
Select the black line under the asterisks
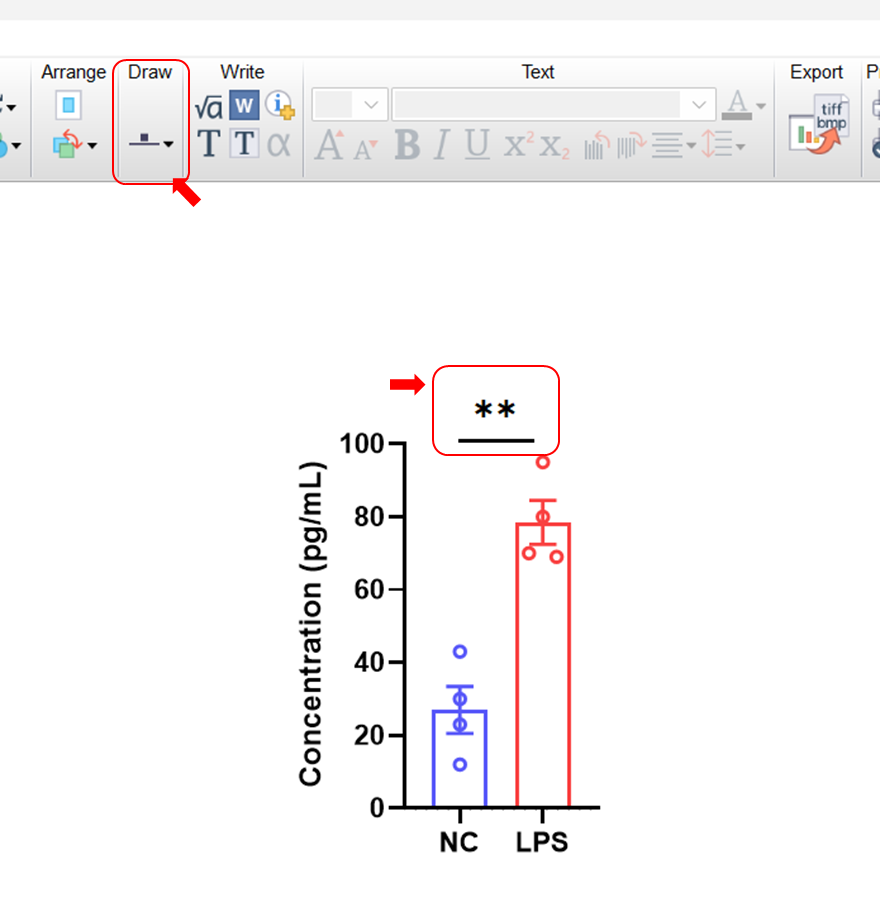(496, 441)
